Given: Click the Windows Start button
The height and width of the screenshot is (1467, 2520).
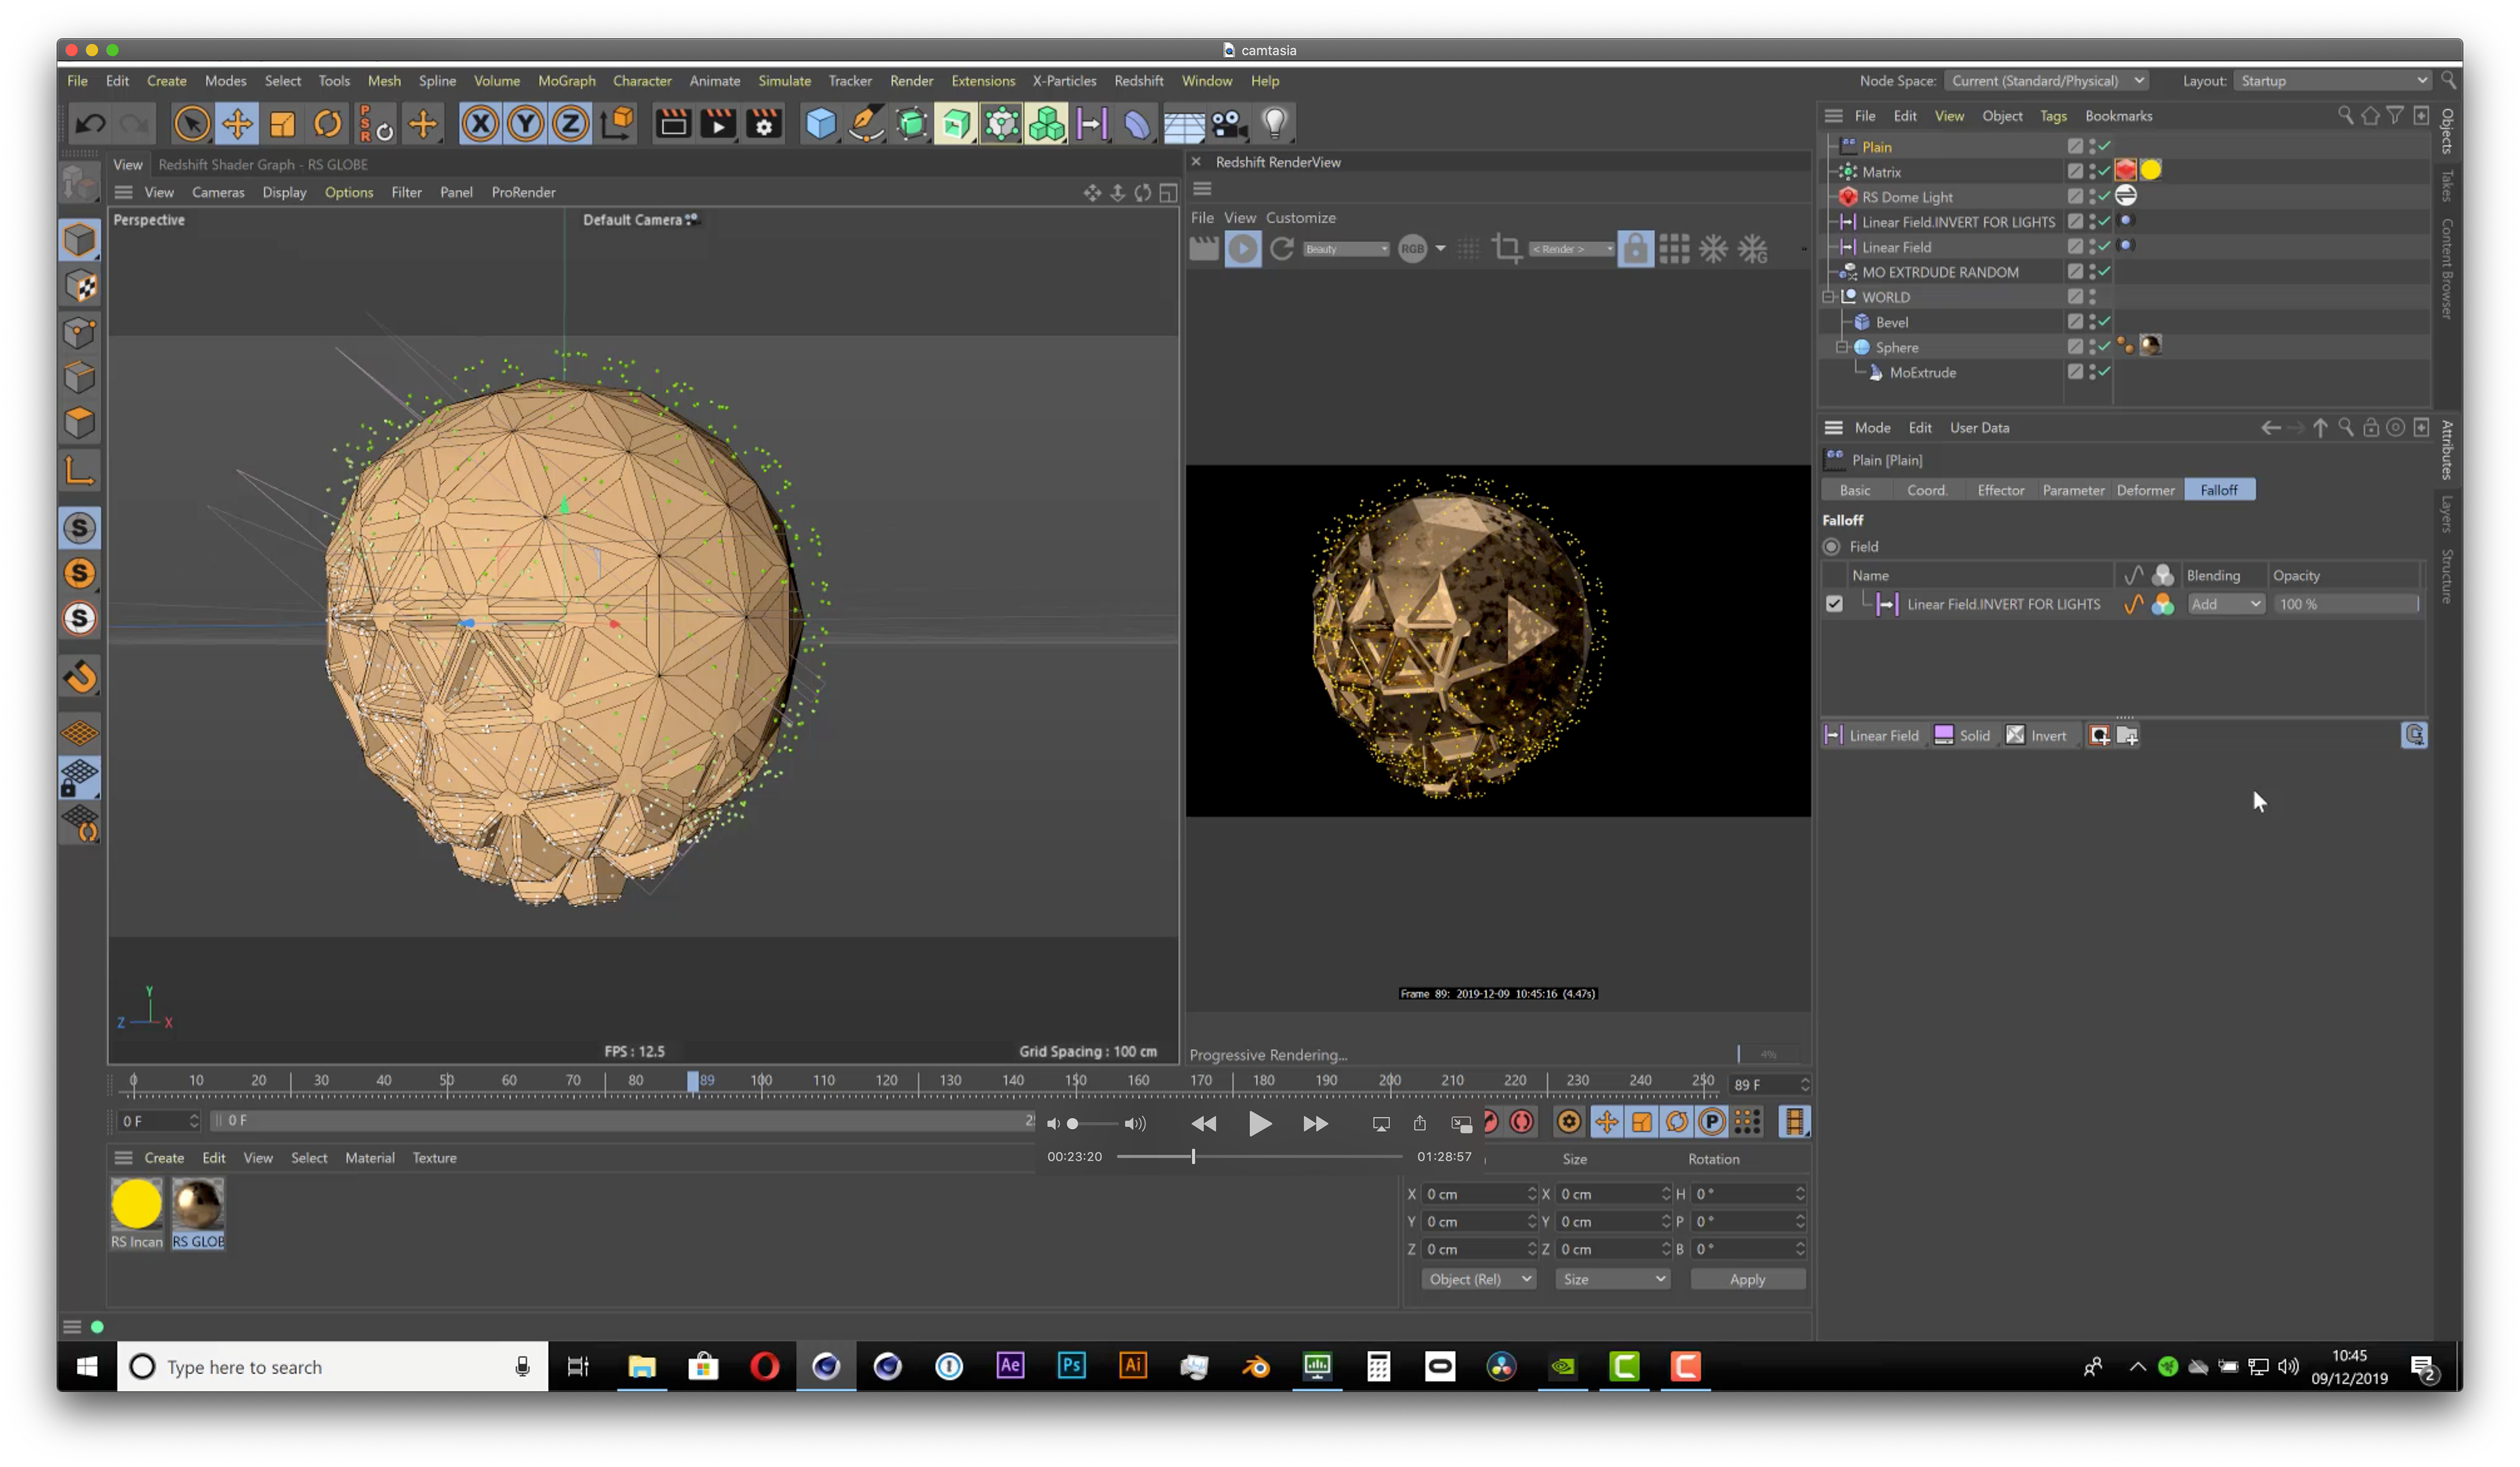Looking at the screenshot, I should pos(87,1367).
